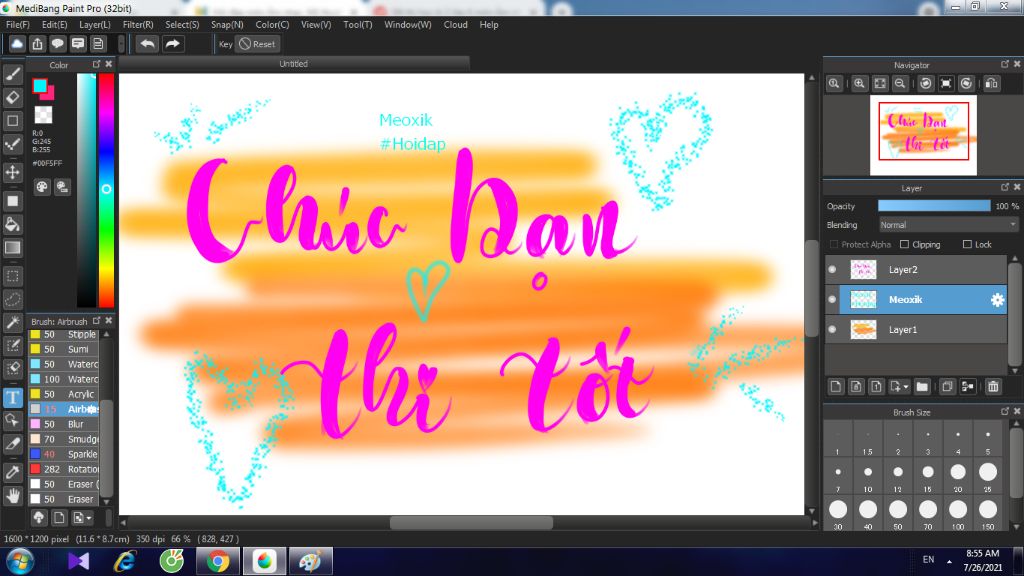Viewport: 1024px width, 576px height.
Task: Click Navigator fit-to-window icon
Action: point(880,84)
